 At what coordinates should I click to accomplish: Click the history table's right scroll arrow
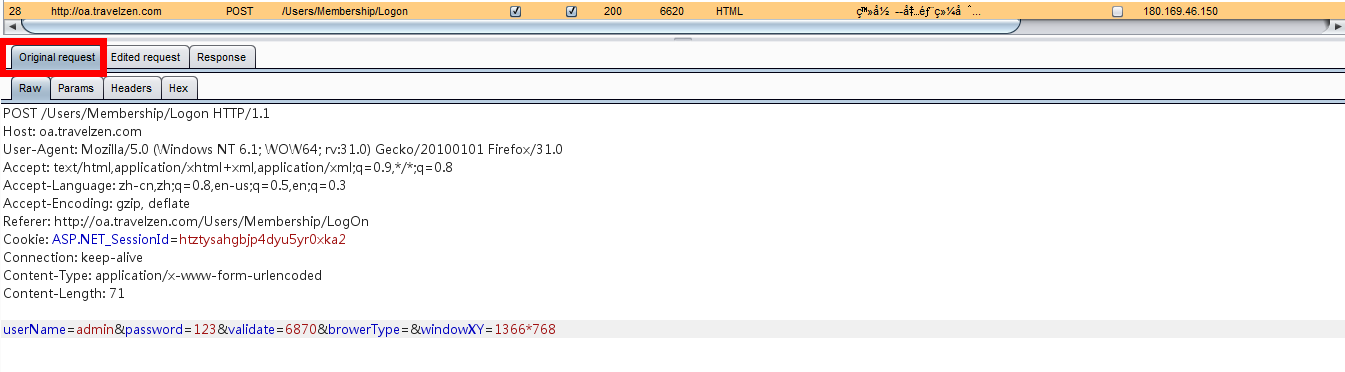click(1338, 26)
